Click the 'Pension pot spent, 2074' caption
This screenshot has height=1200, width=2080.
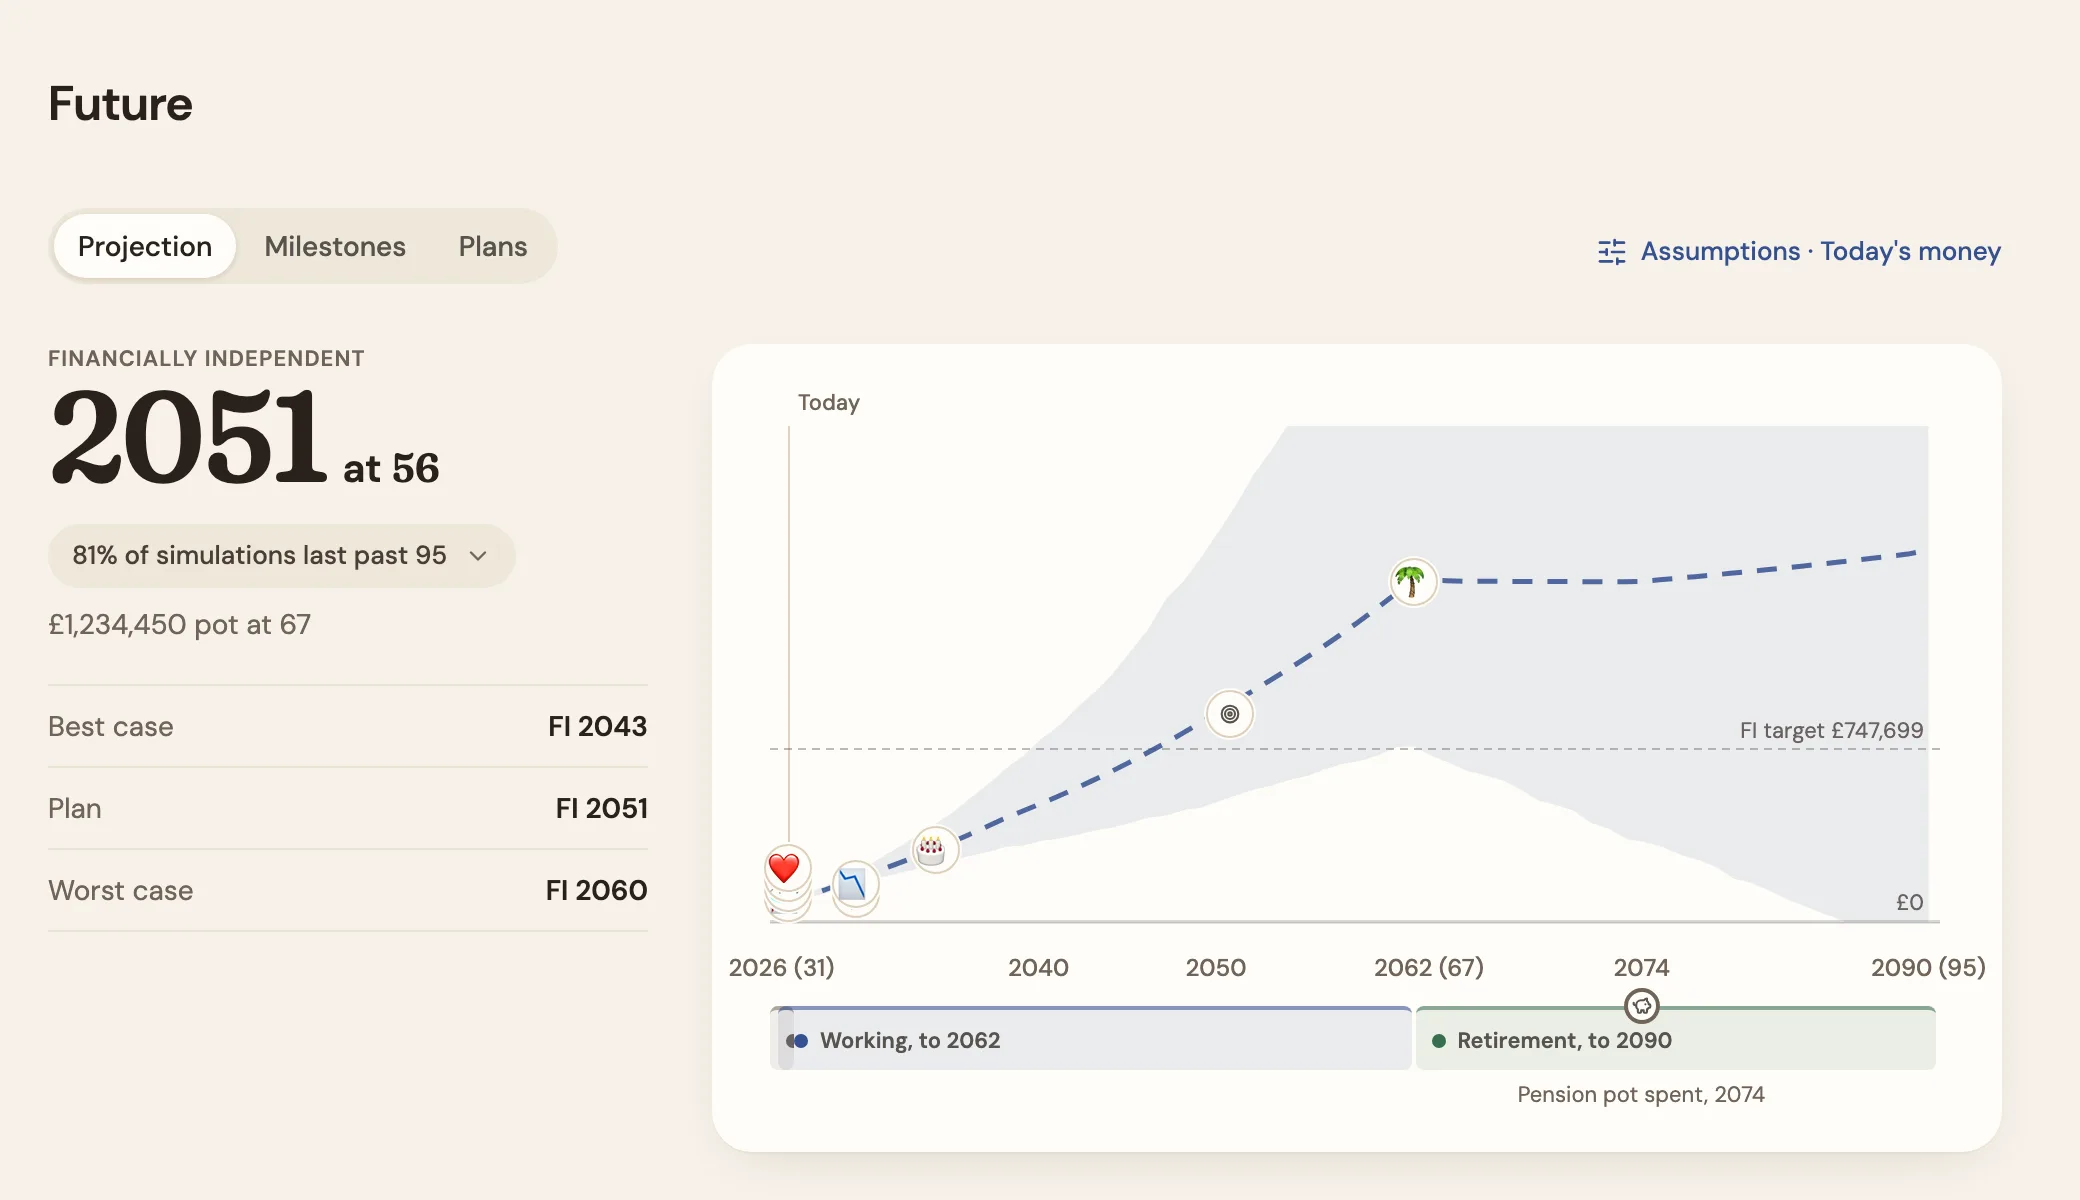[x=1641, y=1094]
